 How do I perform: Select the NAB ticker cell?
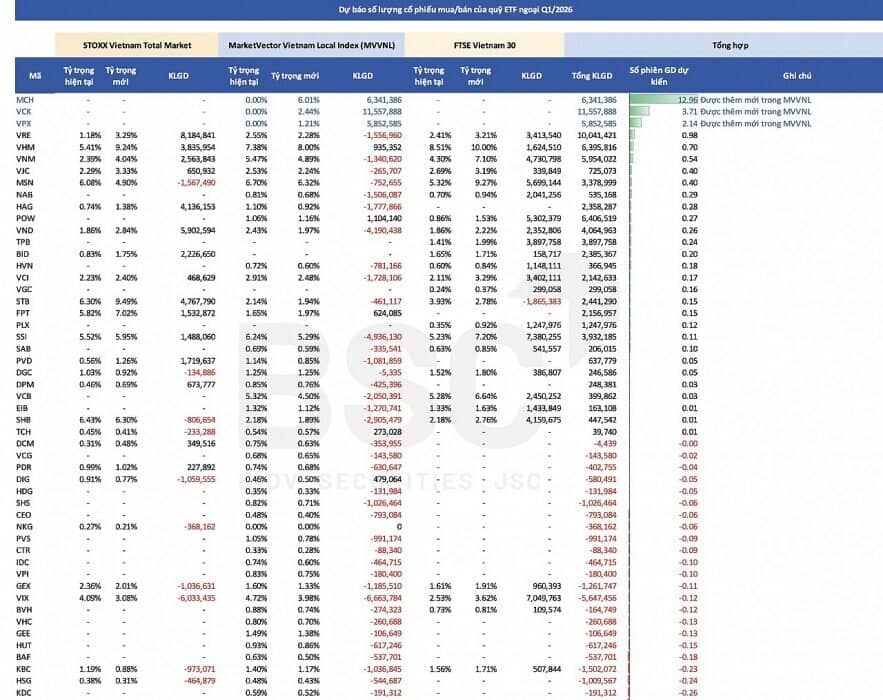tap(24, 194)
